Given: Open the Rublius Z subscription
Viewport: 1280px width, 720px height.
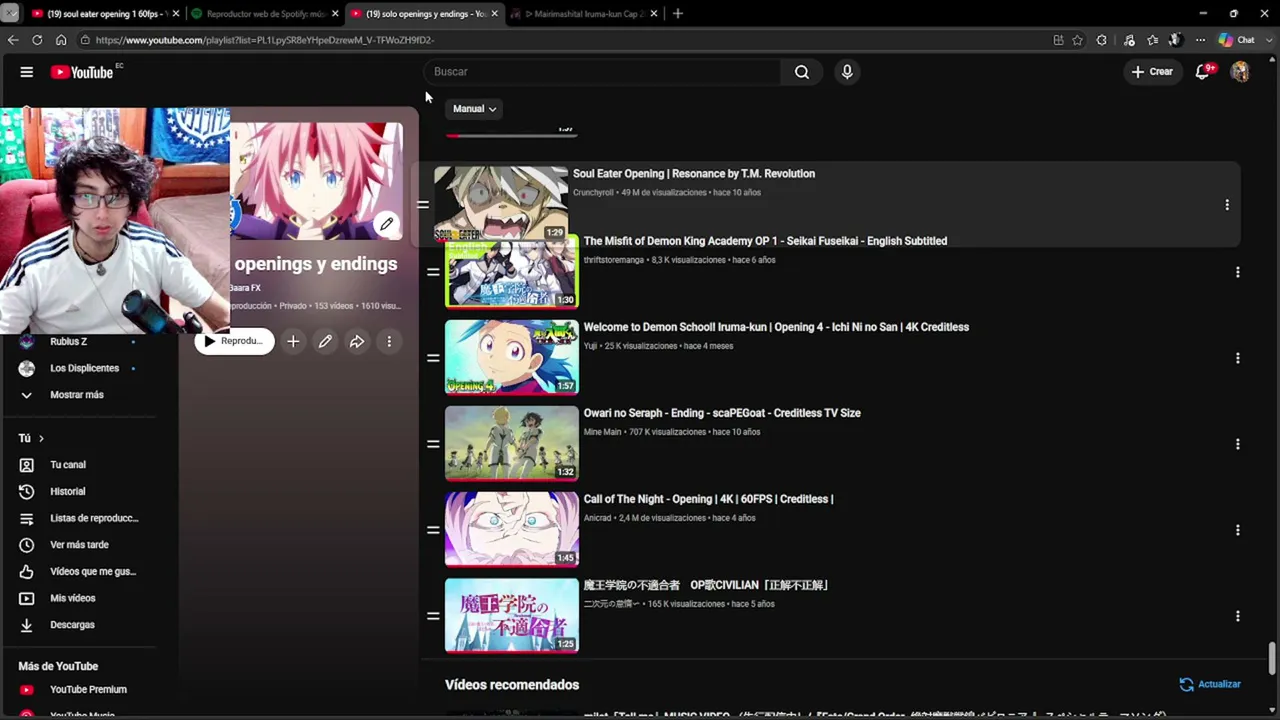Looking at the screenshot, I should [x=68, y=342].
